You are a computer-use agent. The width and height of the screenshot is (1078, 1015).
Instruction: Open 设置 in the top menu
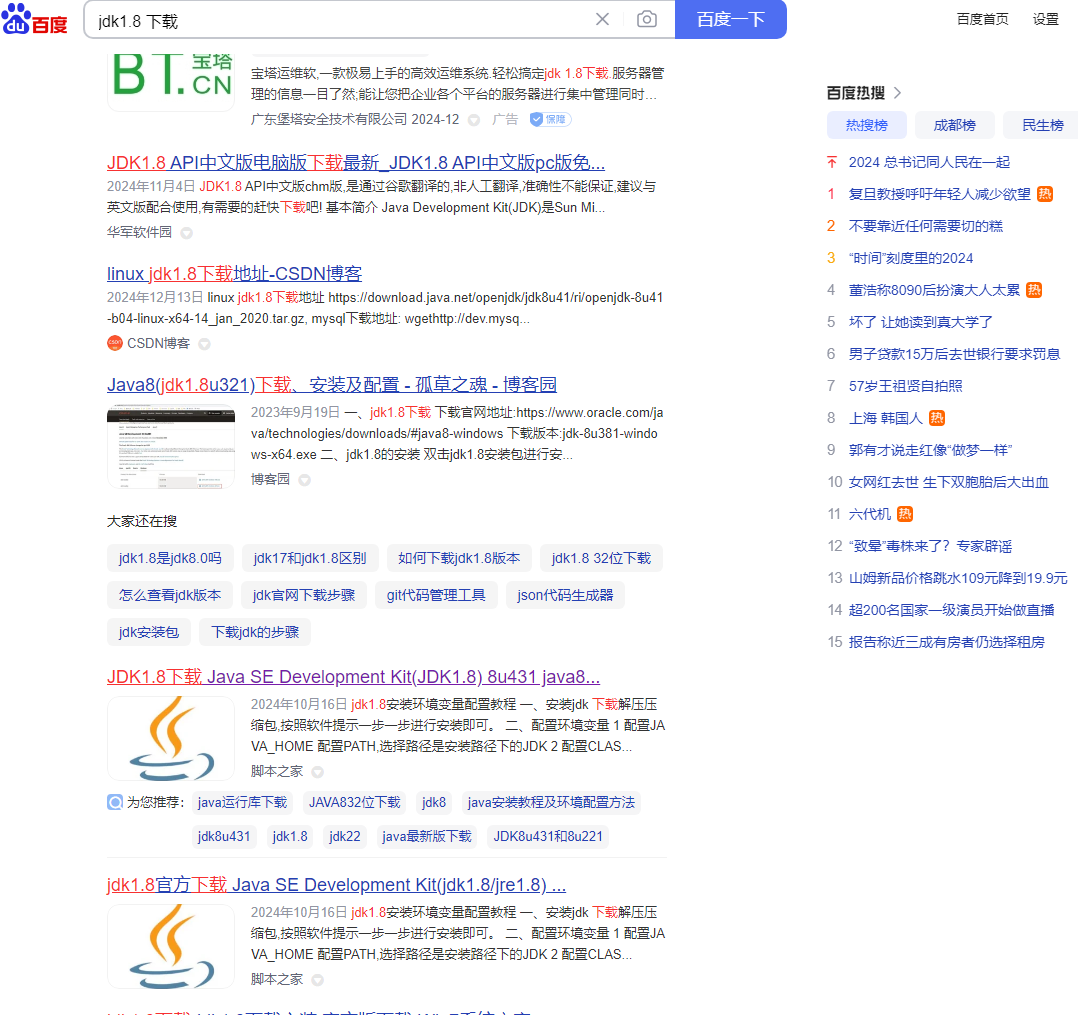[x=1046, y=19]
